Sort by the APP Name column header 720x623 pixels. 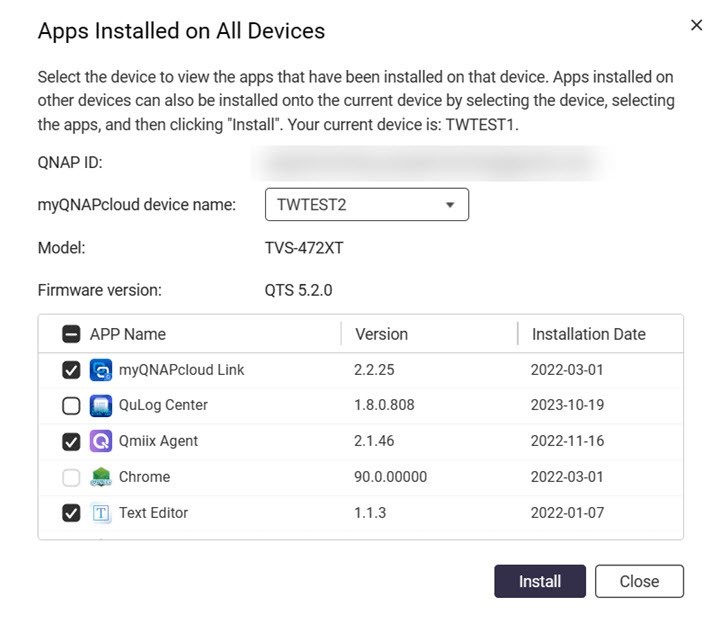click(128, 334)
